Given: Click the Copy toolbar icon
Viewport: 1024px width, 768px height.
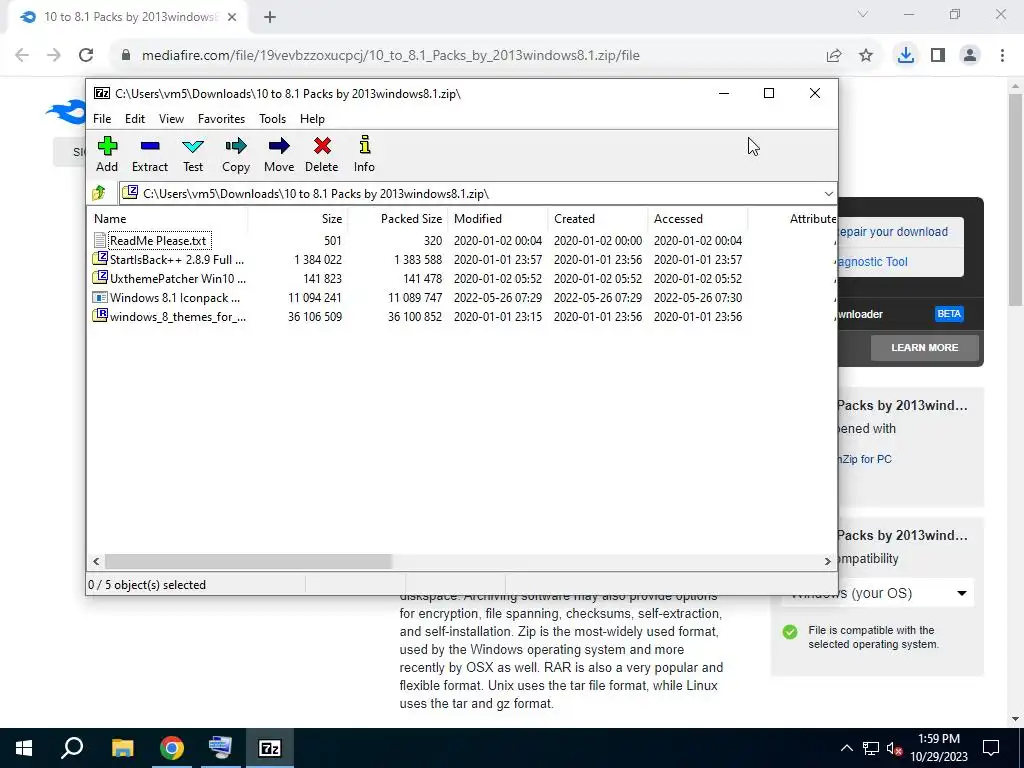Looking at the screenshot, I should tap(236, 146).
